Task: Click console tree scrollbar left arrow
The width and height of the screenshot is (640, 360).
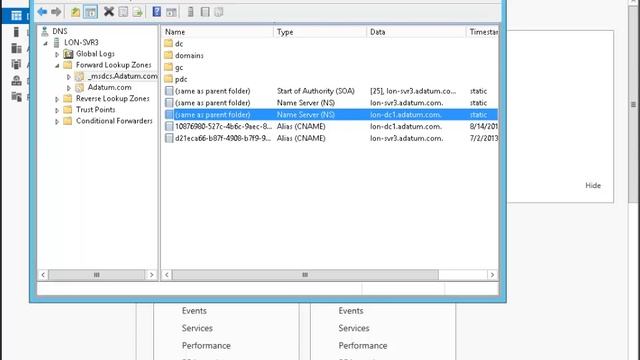Action: tap(43, 275)
